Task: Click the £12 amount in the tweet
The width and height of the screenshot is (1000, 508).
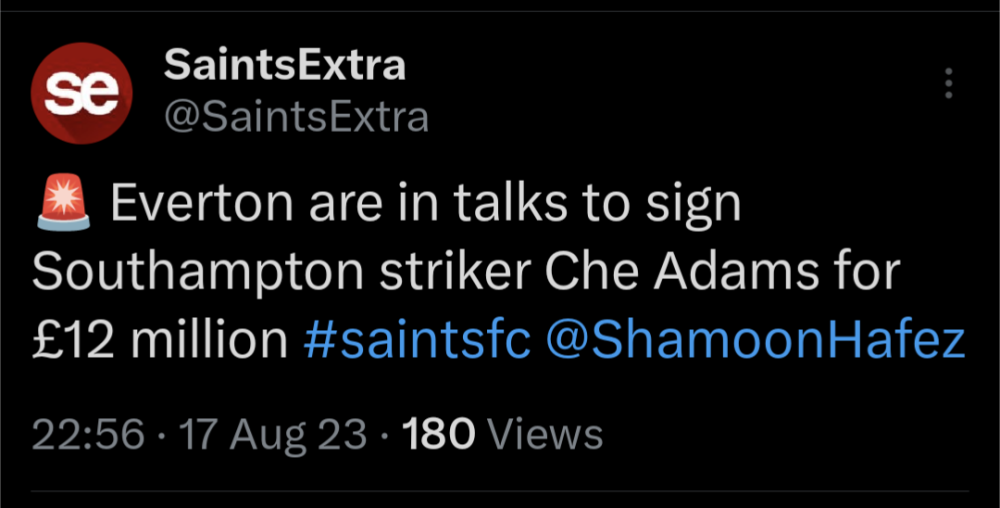Action: (x=74, y=340)
